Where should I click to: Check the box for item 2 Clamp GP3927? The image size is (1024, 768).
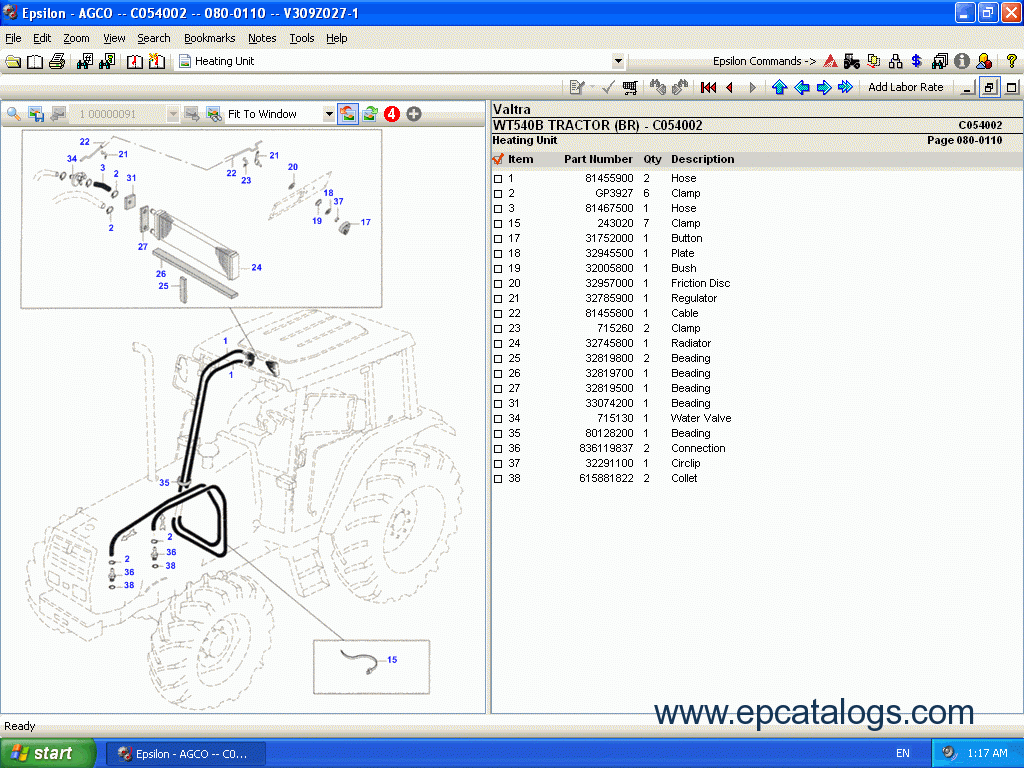[x=498, y=194]
